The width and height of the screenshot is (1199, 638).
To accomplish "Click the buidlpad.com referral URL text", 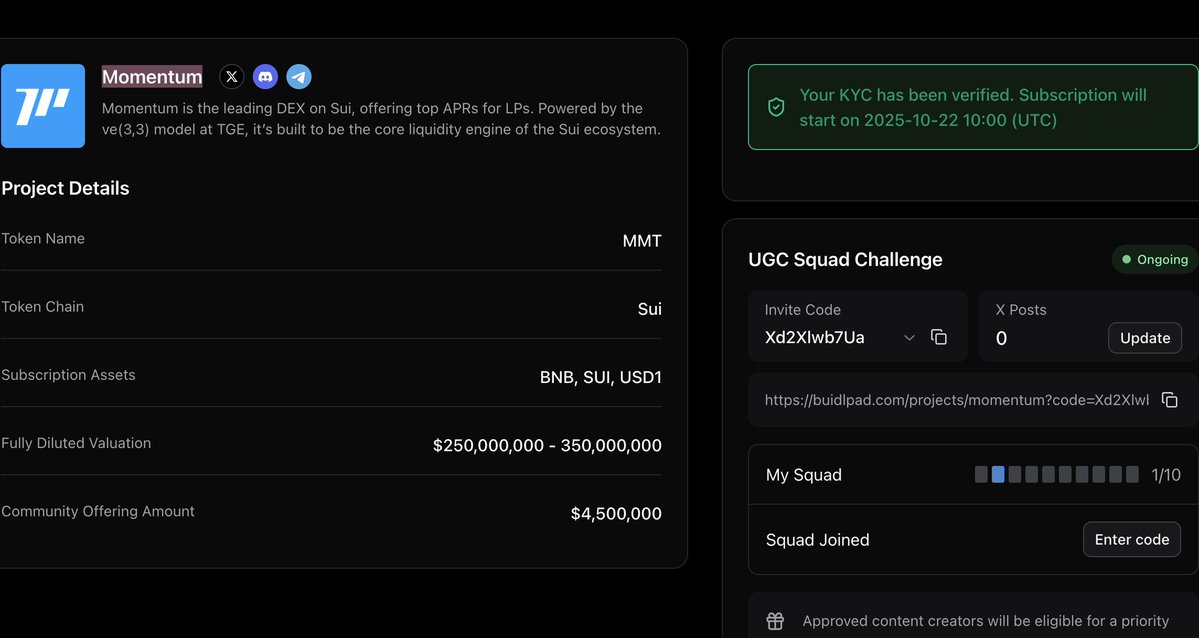I will [956, 400].
